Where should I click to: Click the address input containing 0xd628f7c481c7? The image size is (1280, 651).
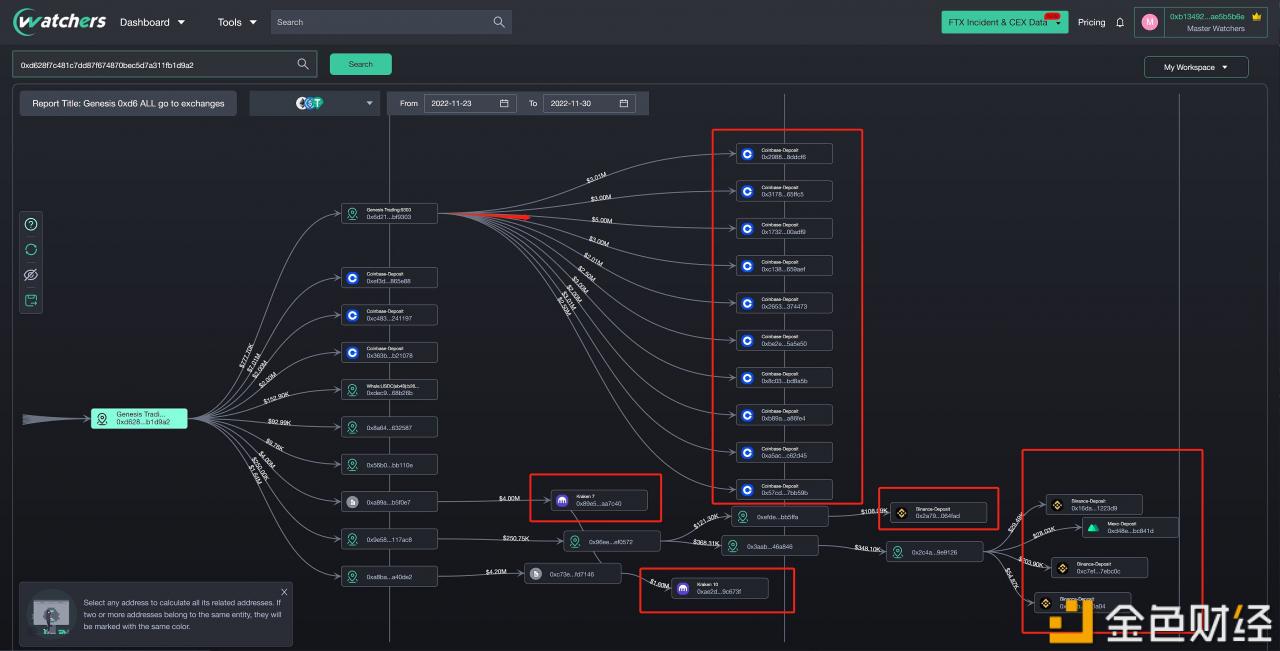pyautogui.click(x=164, y=64)
